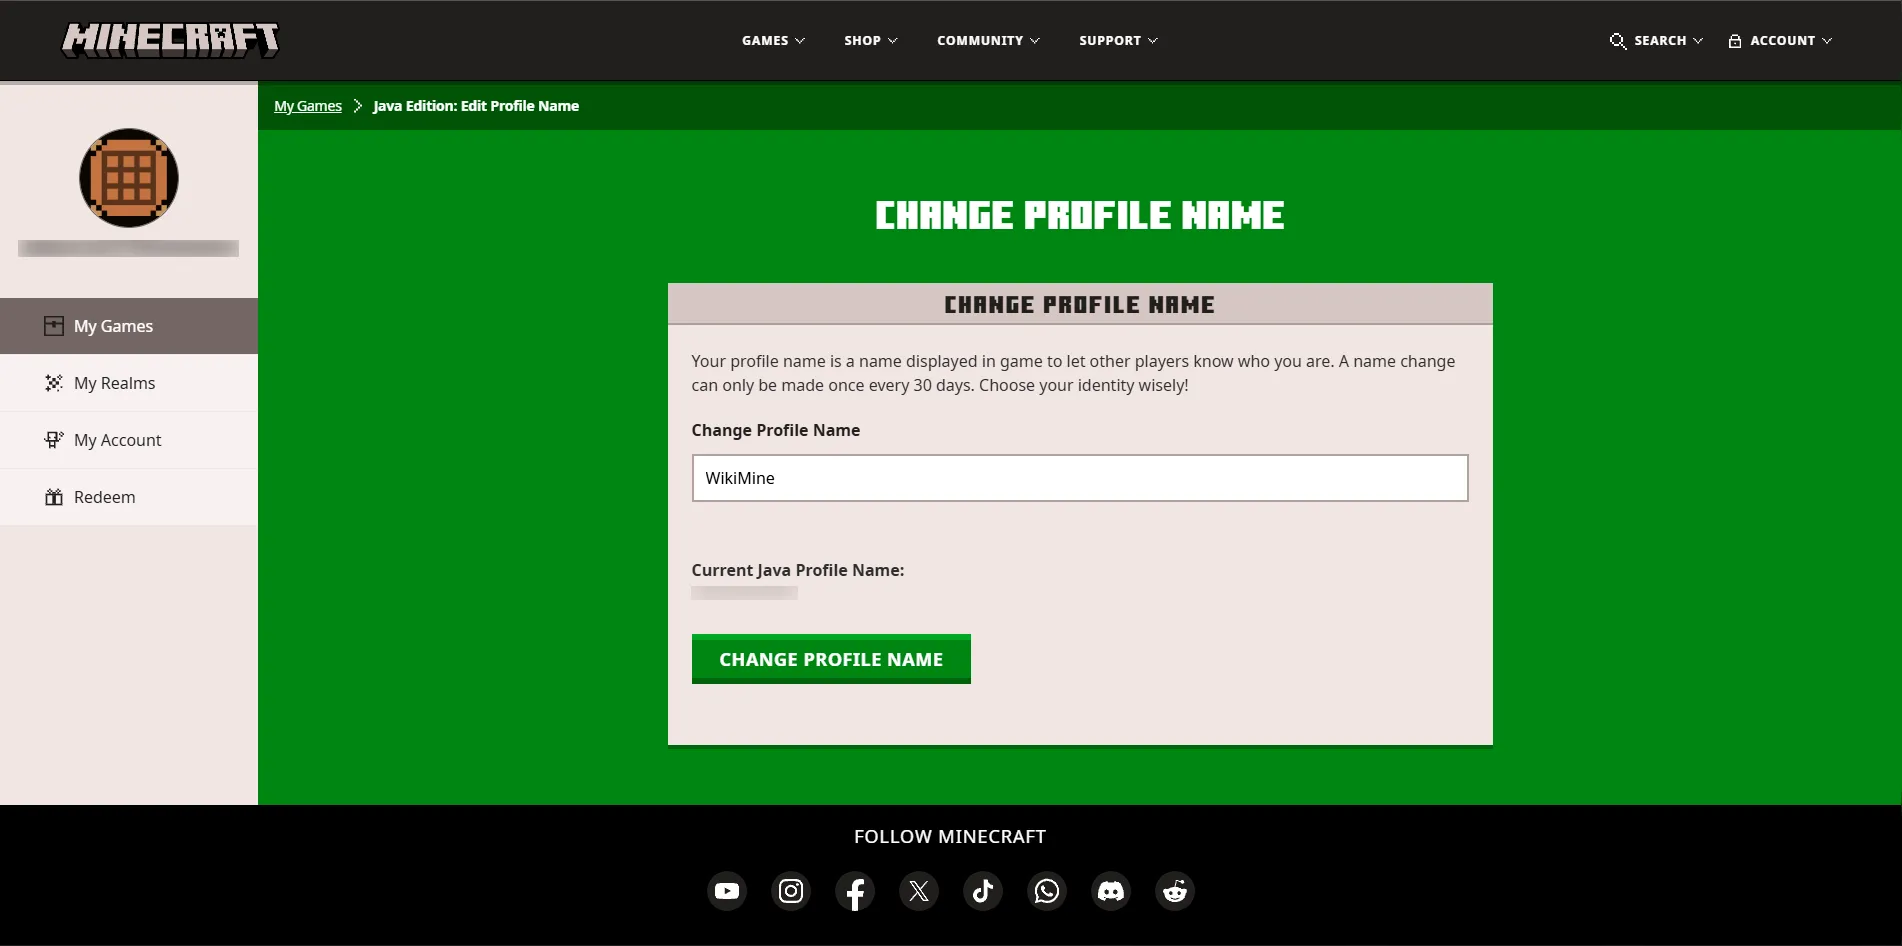Expand the Shop dropdown menu

pyautogui.click(x=870, y=41)
